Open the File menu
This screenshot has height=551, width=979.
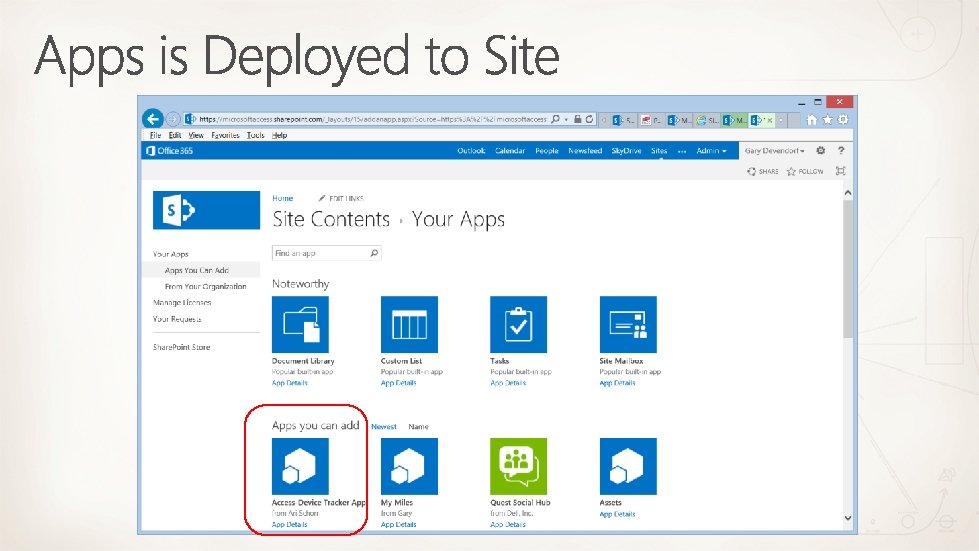tap(155, 135)
